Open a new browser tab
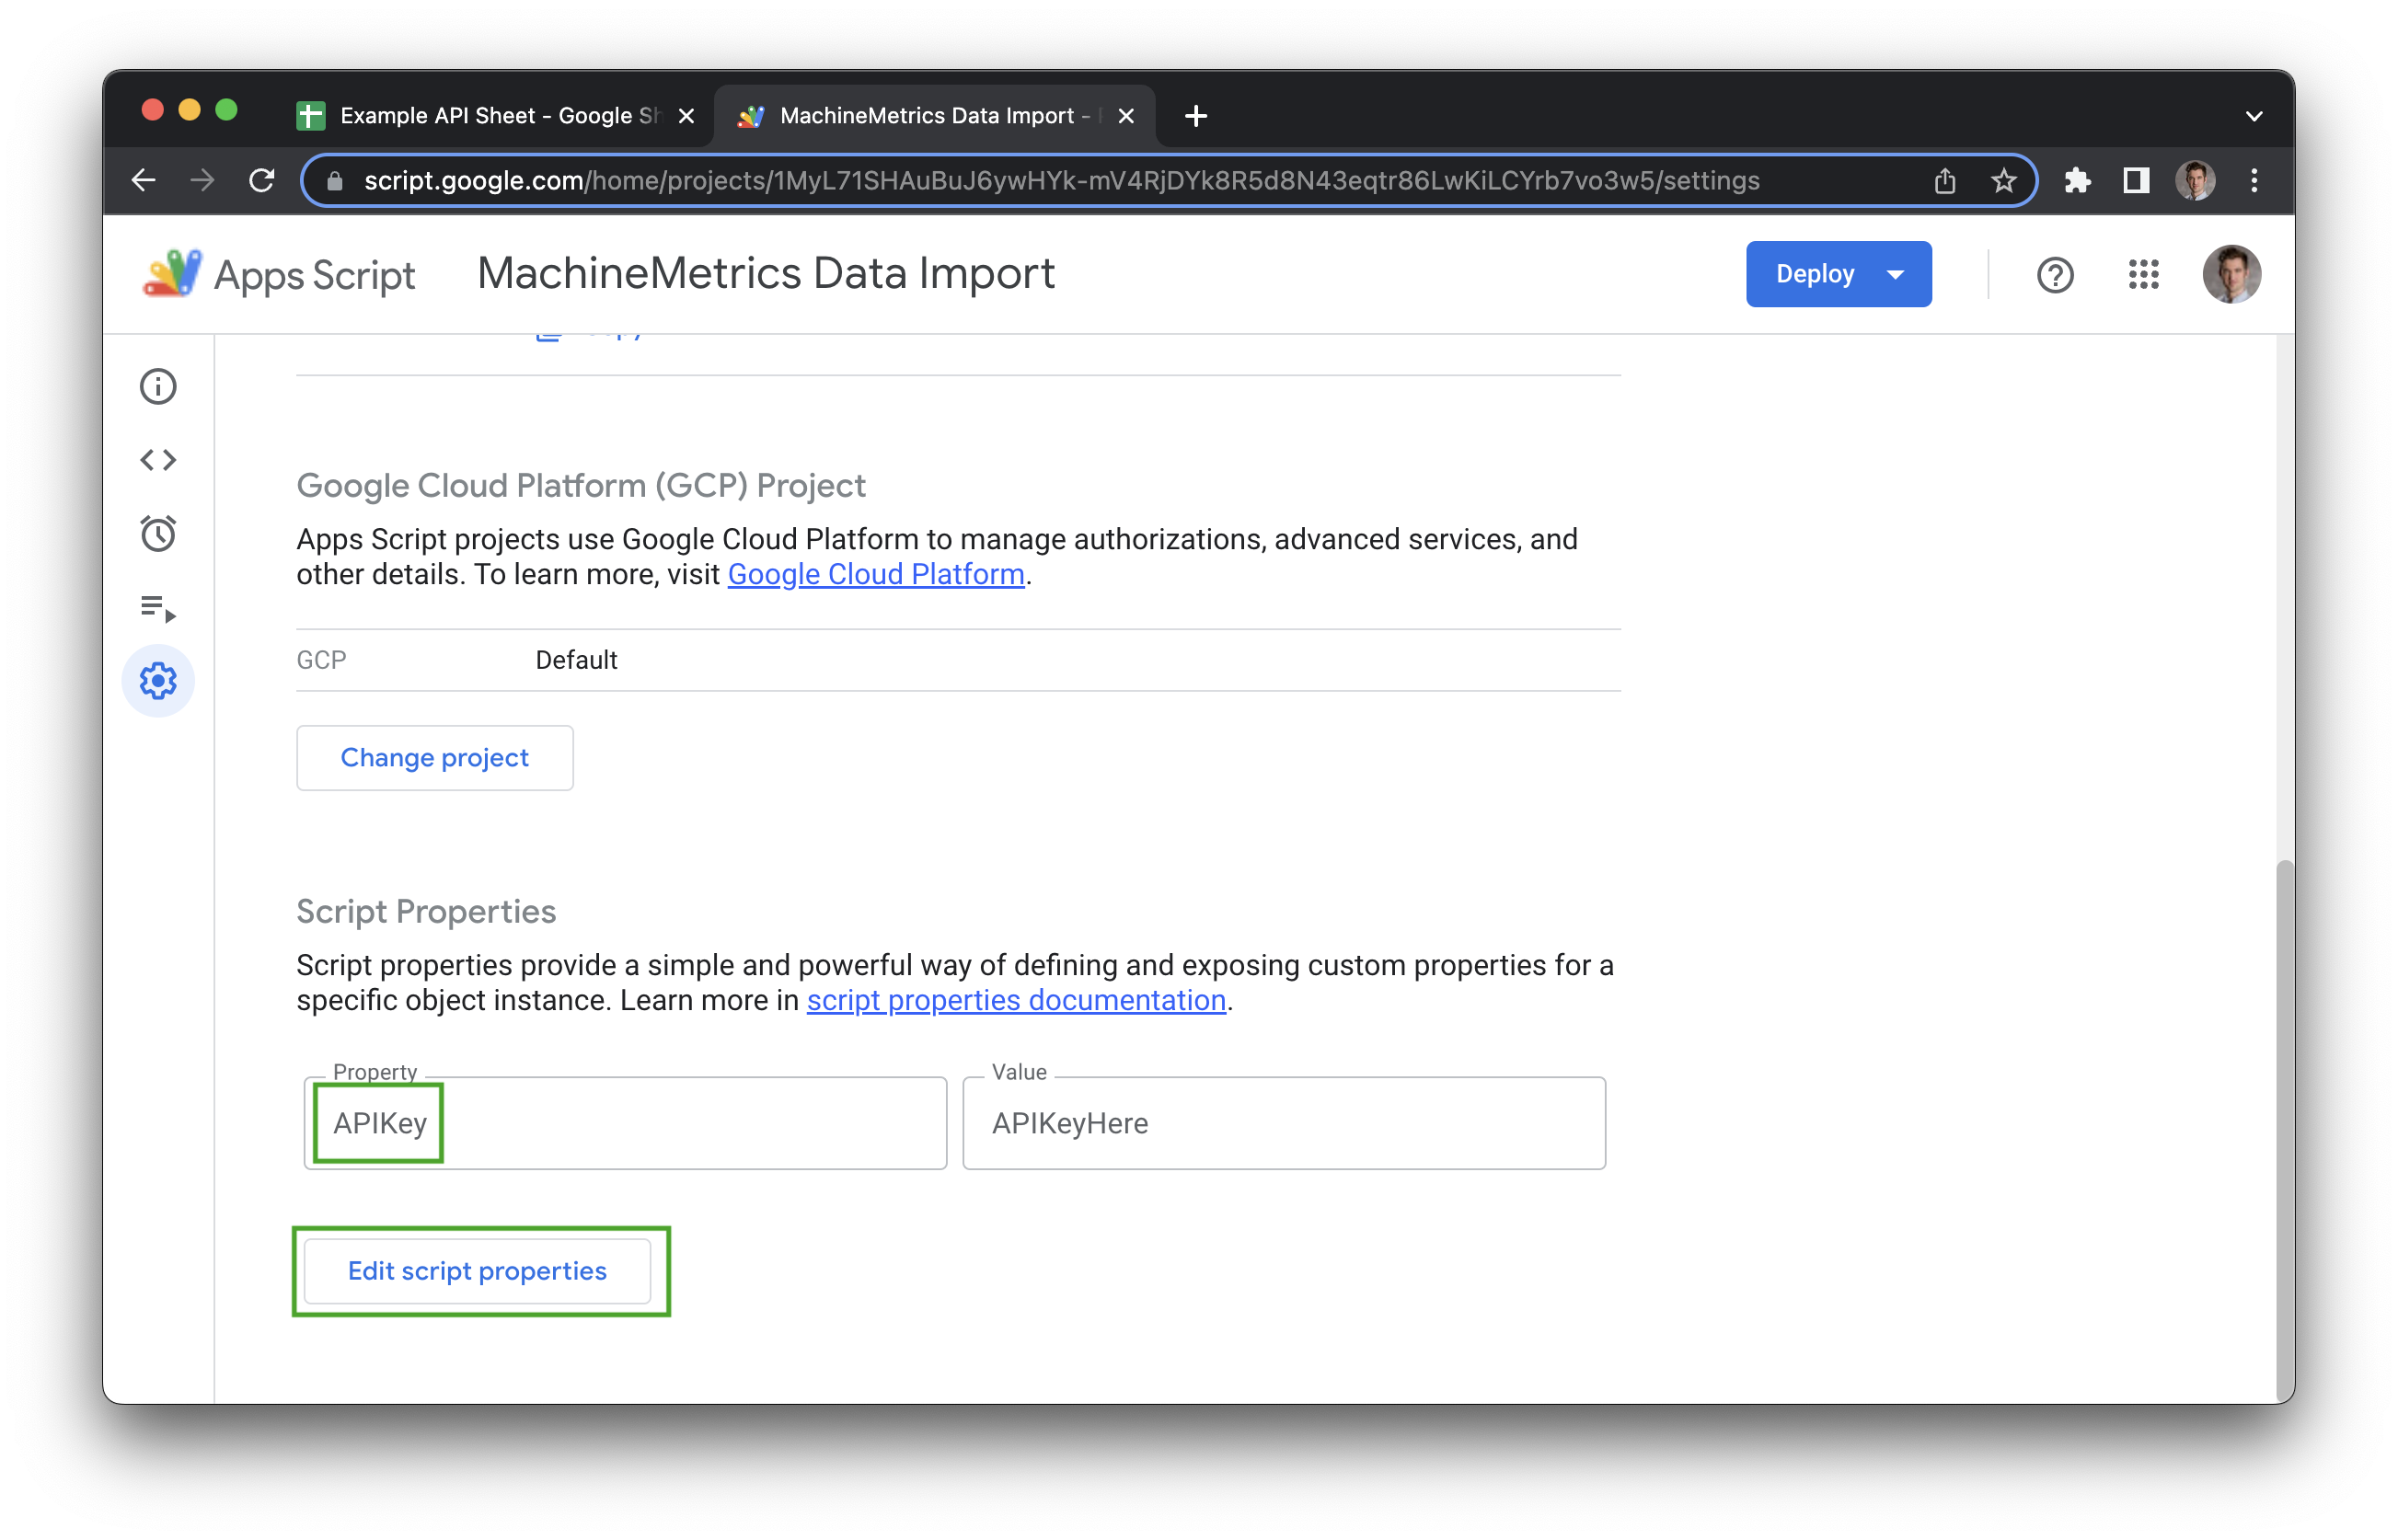 point(1196,116)
